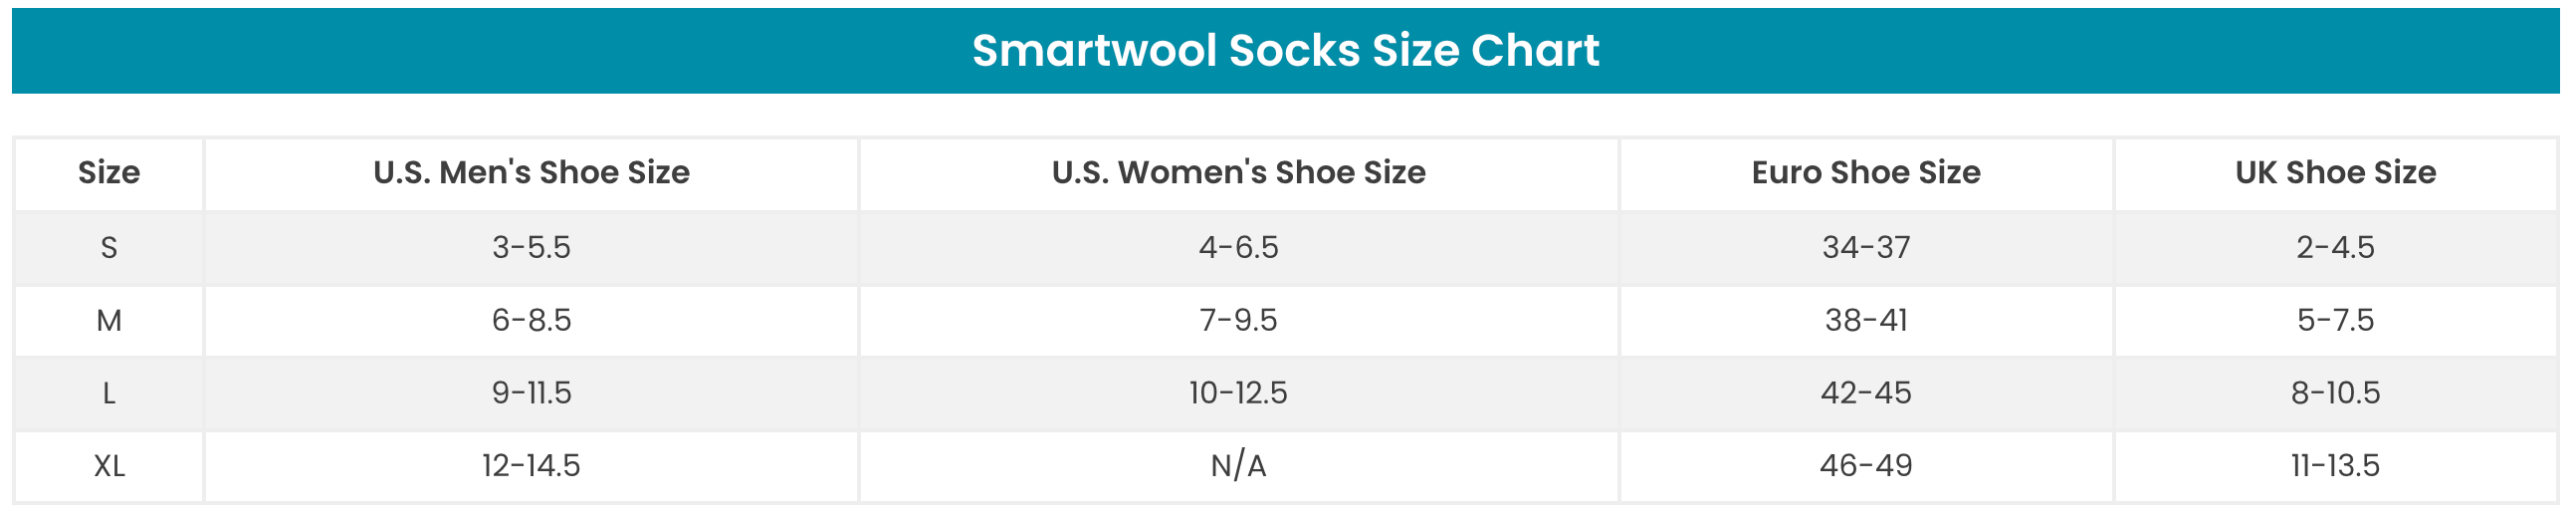Select the Euro Shoe Size header

tap(1865, 173)
